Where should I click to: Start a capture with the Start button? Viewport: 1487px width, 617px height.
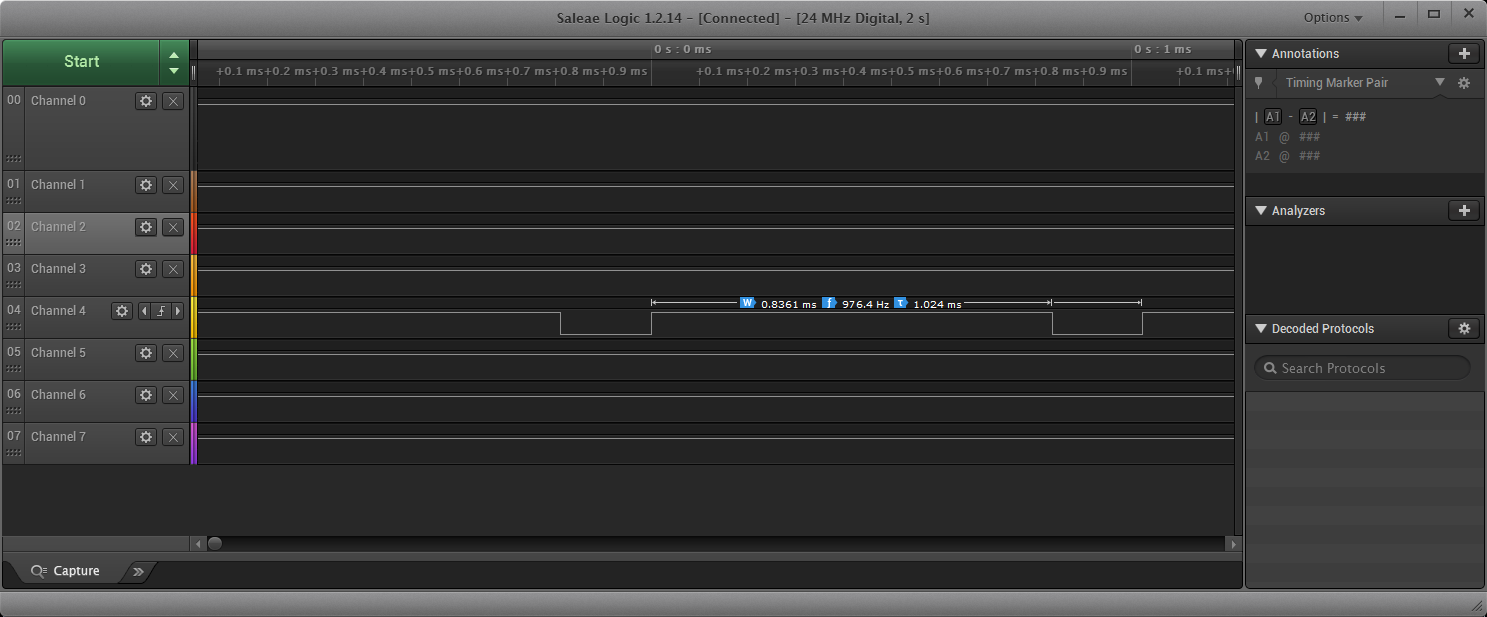coord(81,62)
